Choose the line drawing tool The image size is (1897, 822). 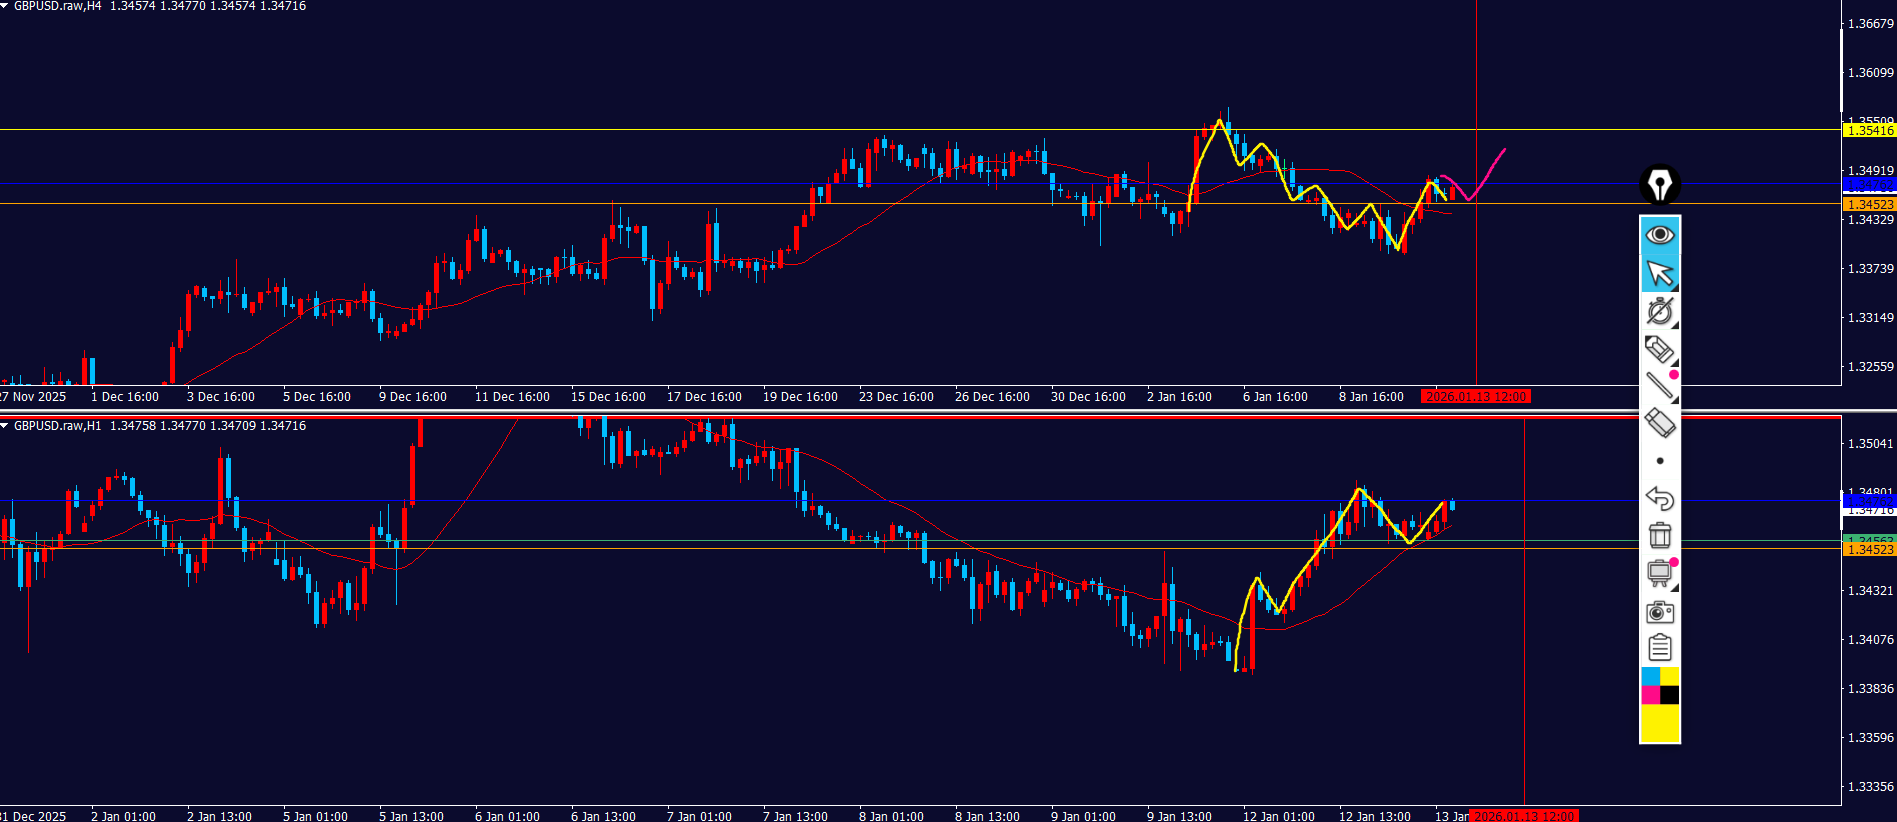[x=1660, y=386]
